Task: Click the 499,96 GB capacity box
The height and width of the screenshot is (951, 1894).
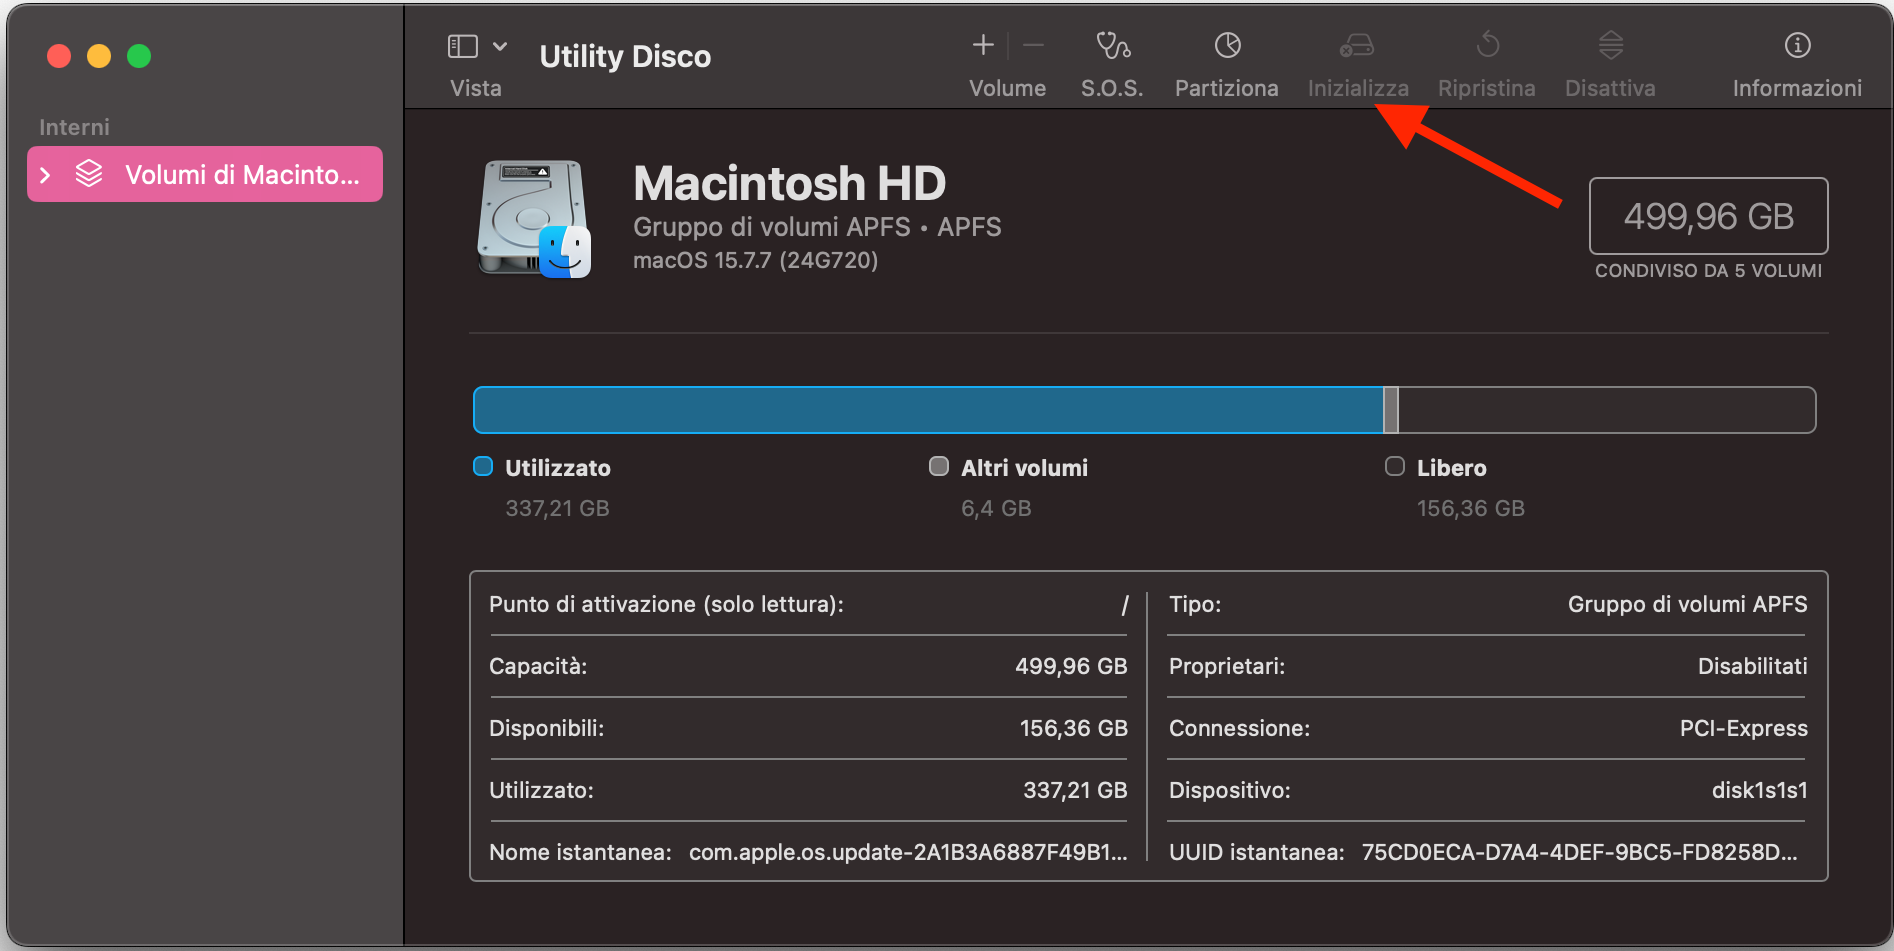Action: 1708,216
